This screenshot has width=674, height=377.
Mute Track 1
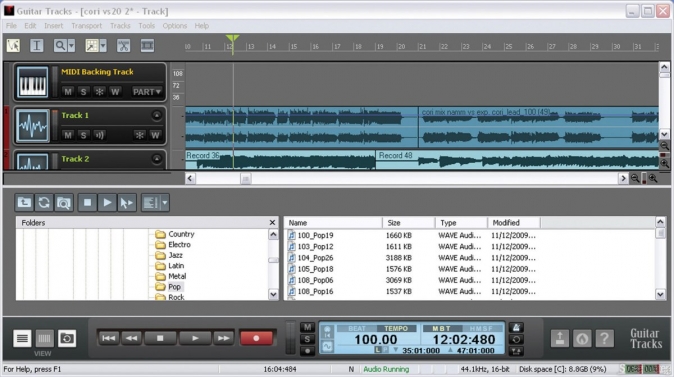tap(67, 135)
